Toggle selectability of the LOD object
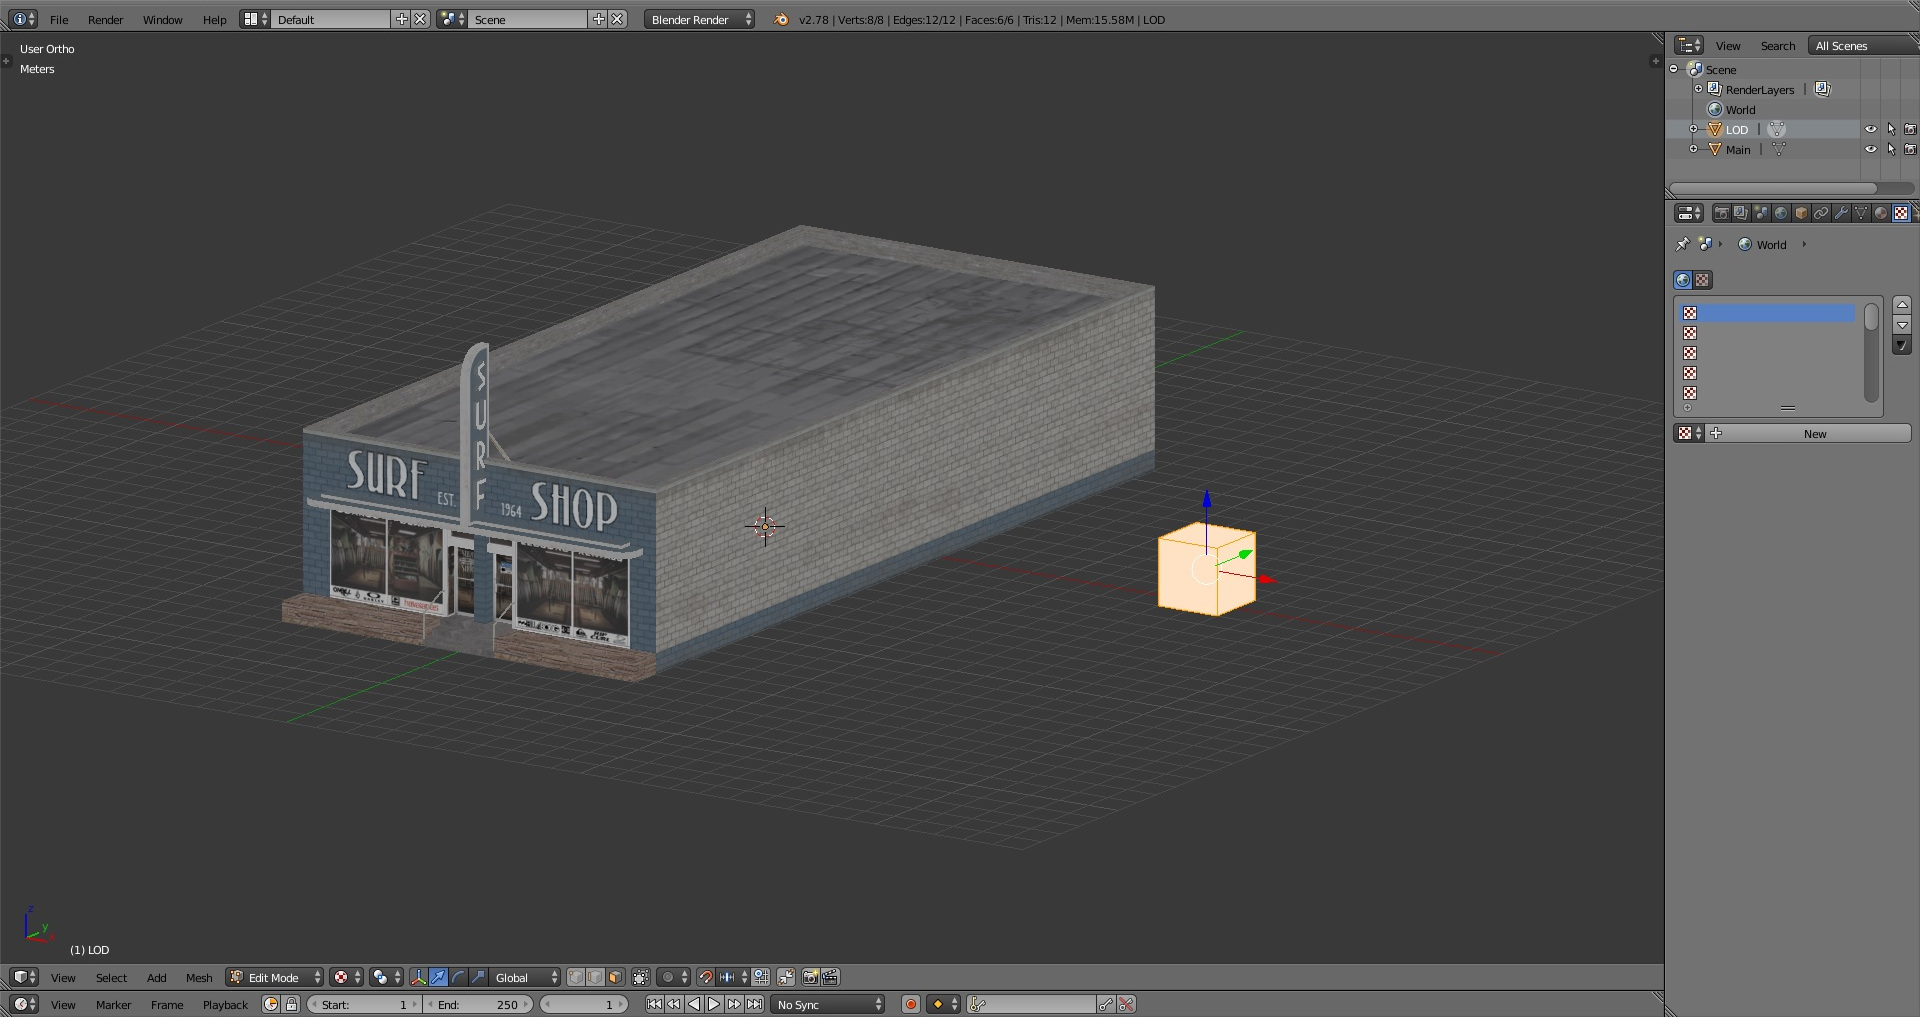Screen dimensions: 1920x1017 point(1890,129)
